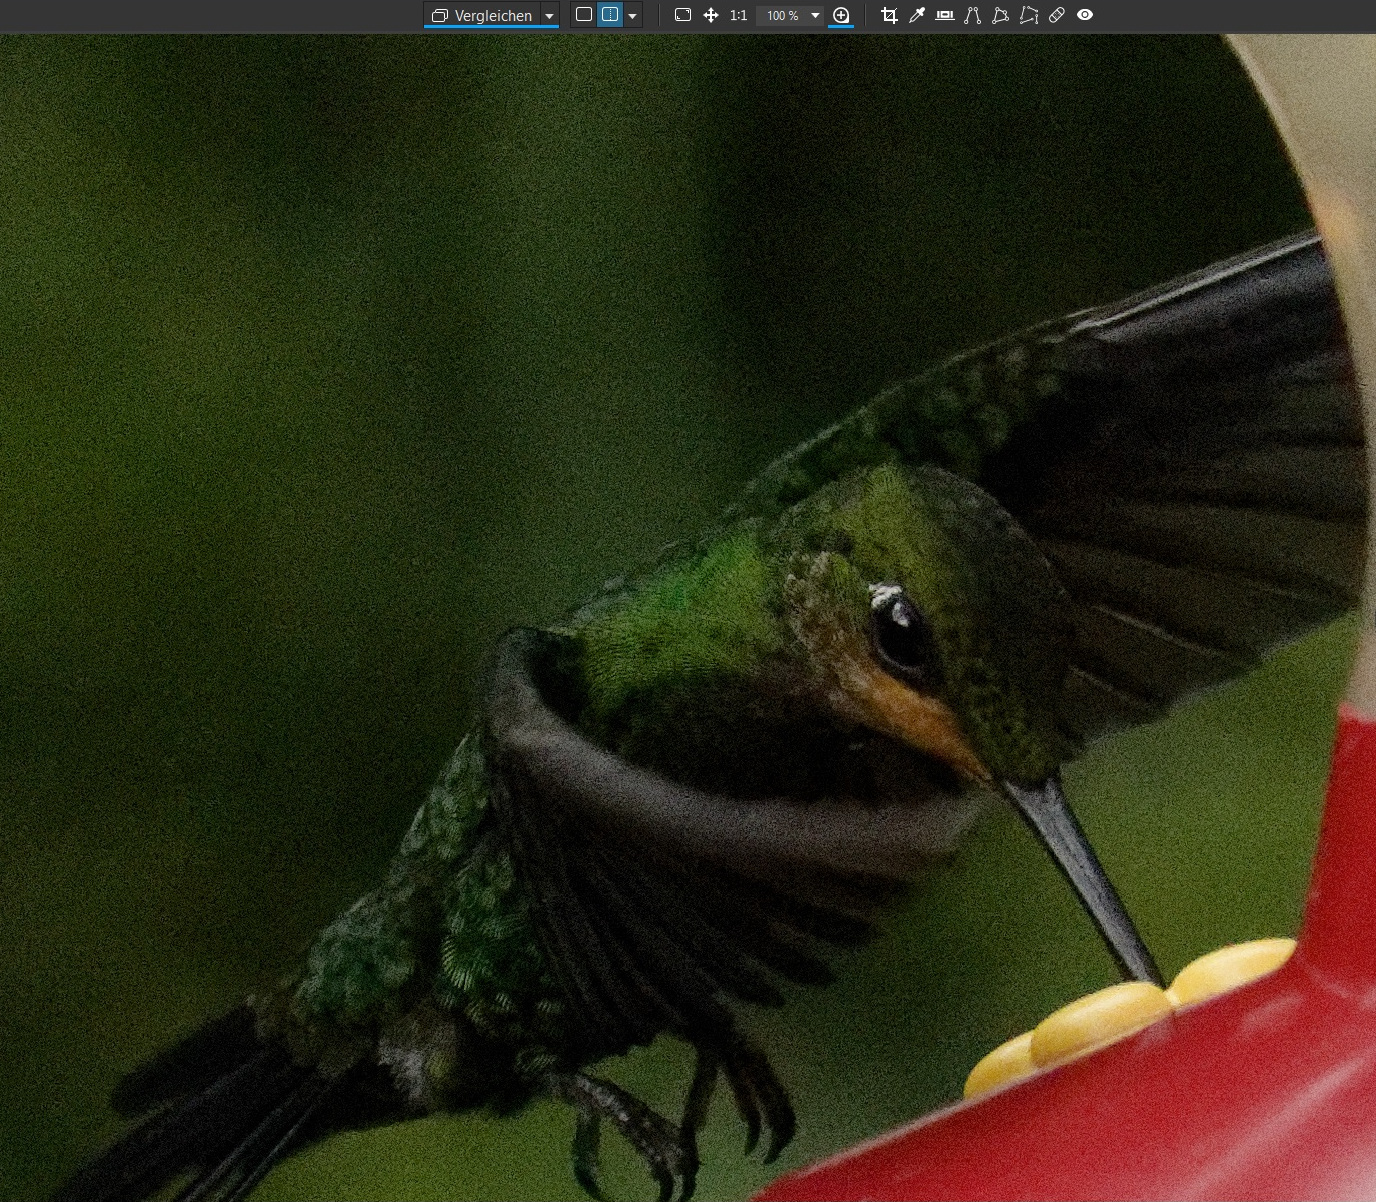Image resolution: width=1376 pixels, height=1202 pixels.
Task: Open the view mode options dropdown
Action: point(632,16)
